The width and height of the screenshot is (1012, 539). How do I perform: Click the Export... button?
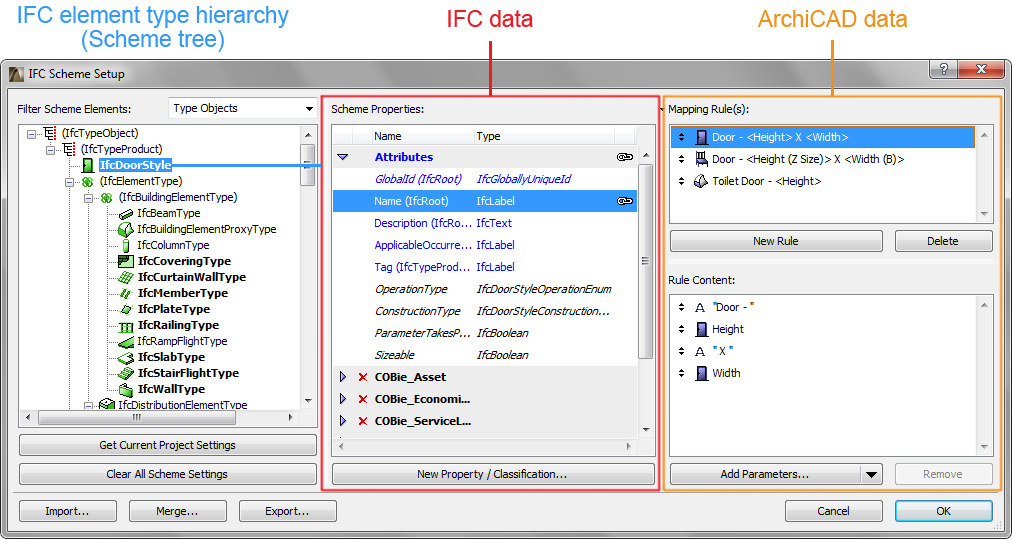288,511
